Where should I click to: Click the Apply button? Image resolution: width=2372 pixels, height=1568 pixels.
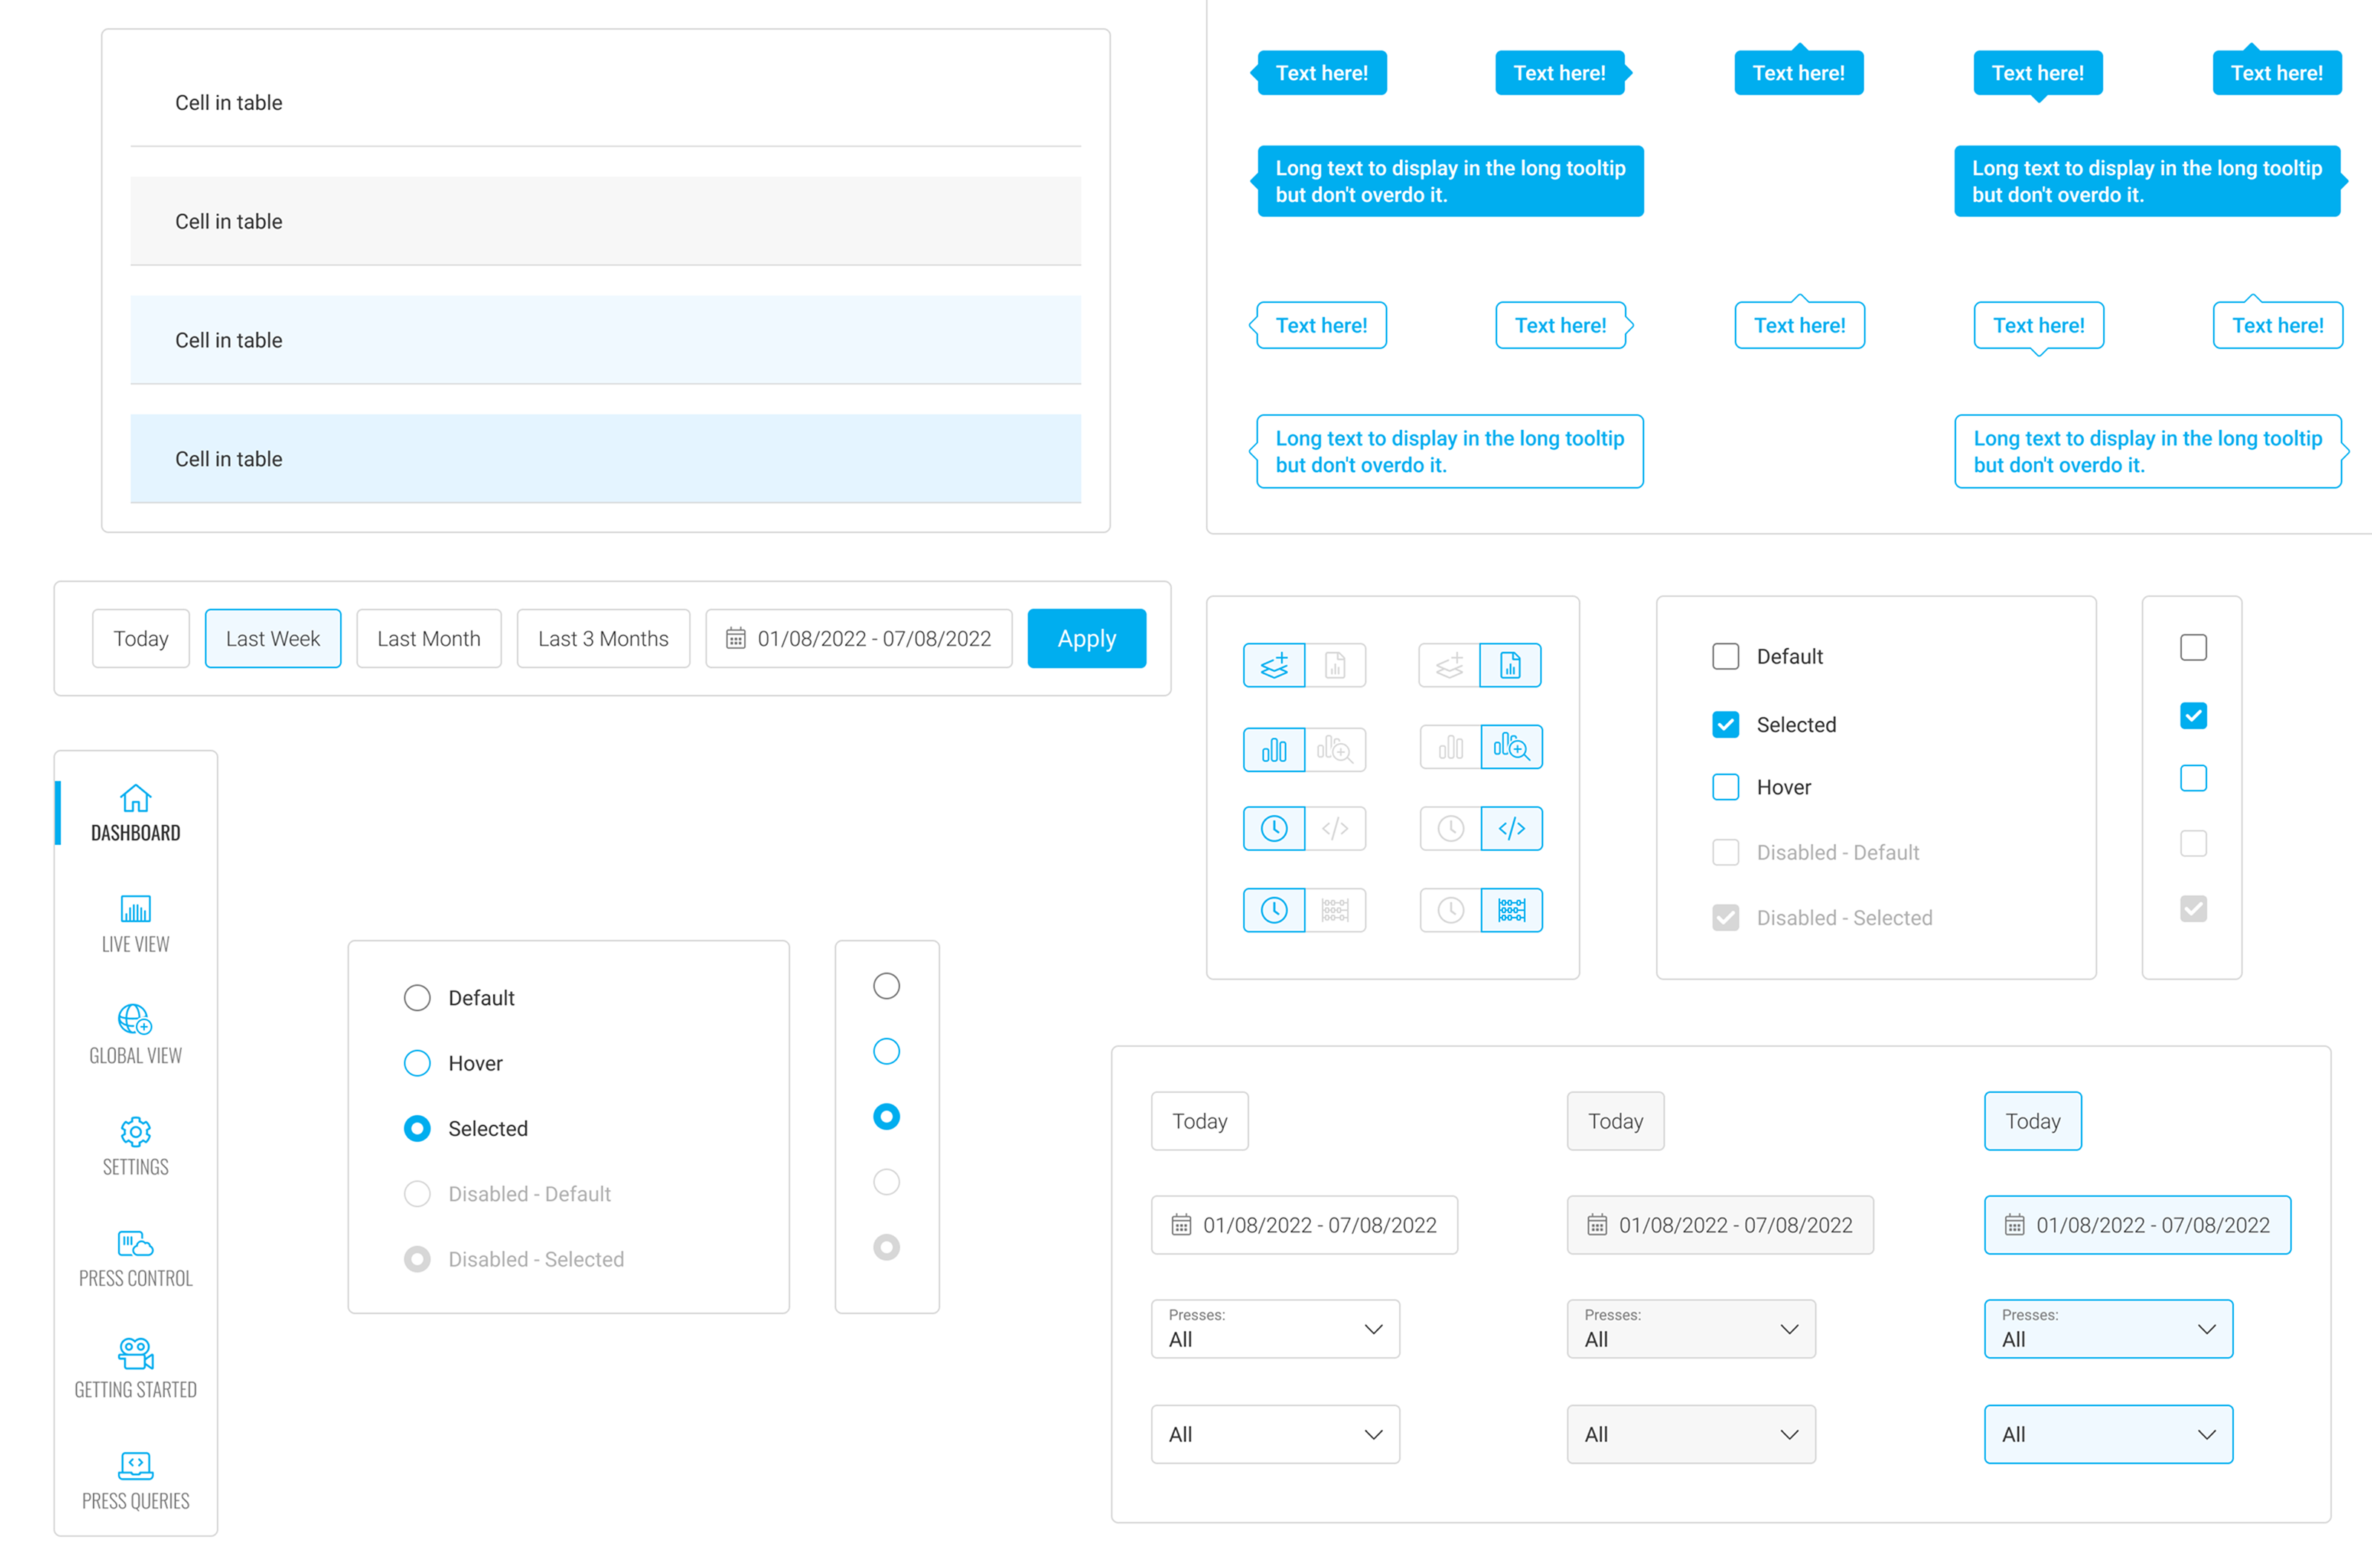[x=1086, y=638]
